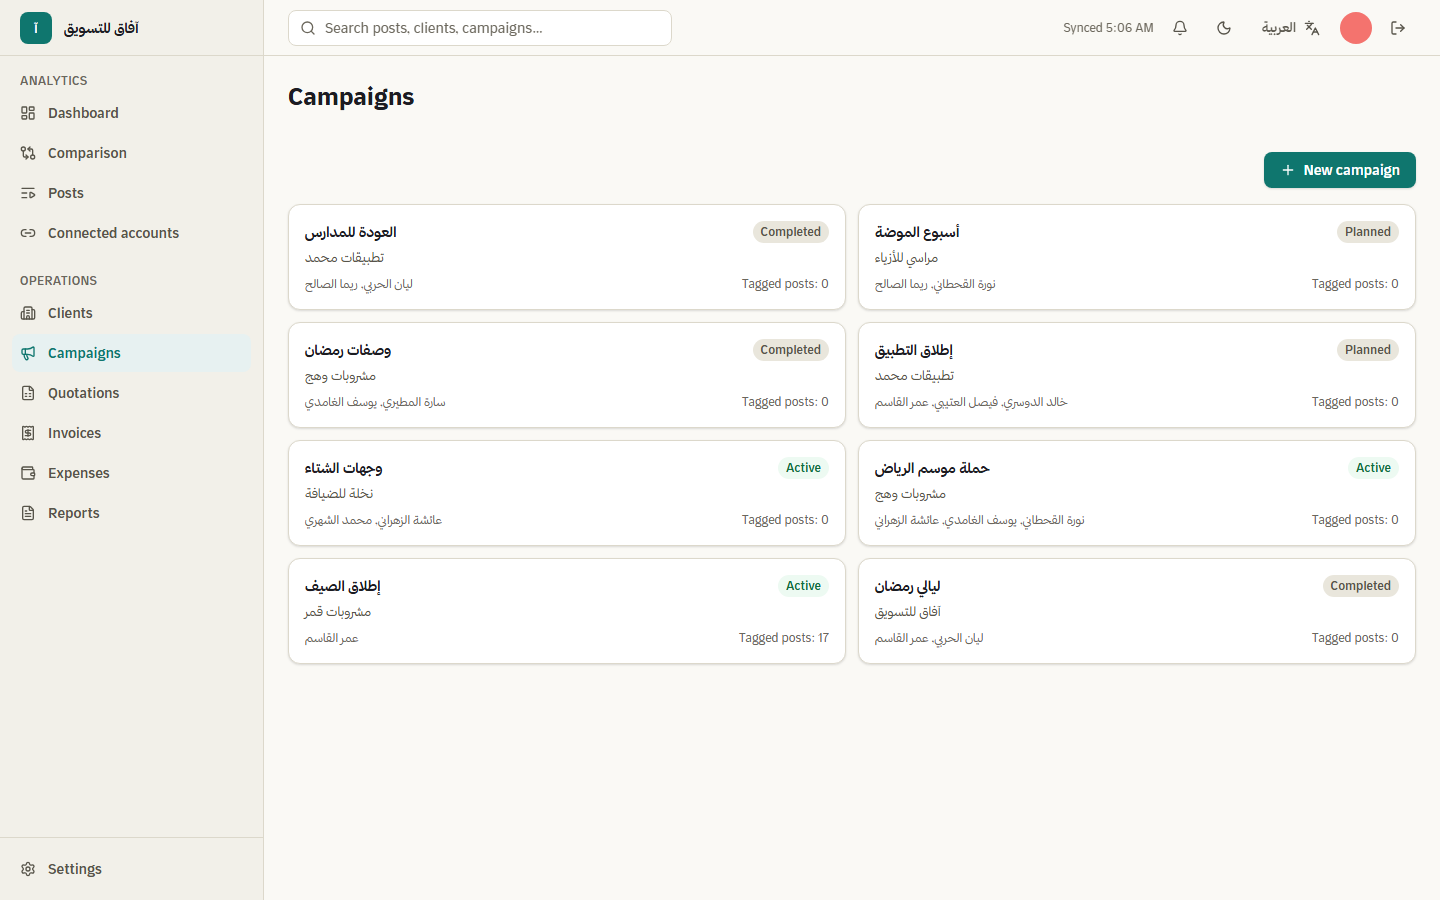This screenshot has width=1440, height=900.
Task: Open Connected accounts link
Action: click(x=131, y=233)
